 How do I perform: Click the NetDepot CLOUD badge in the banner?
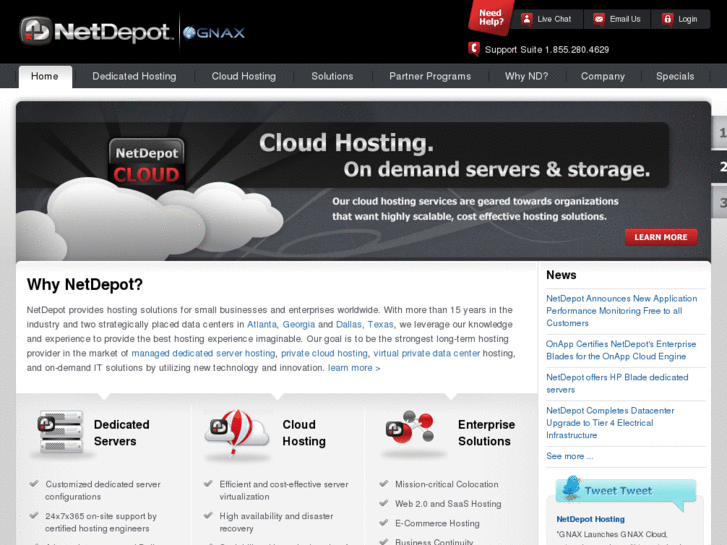[147, 163]
